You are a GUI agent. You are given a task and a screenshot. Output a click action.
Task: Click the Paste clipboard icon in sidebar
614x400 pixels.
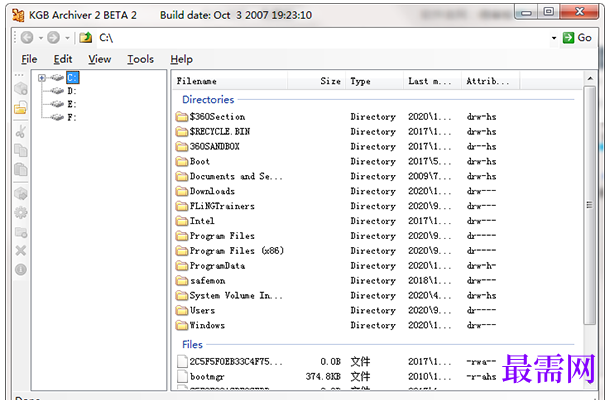coord(21,170)
